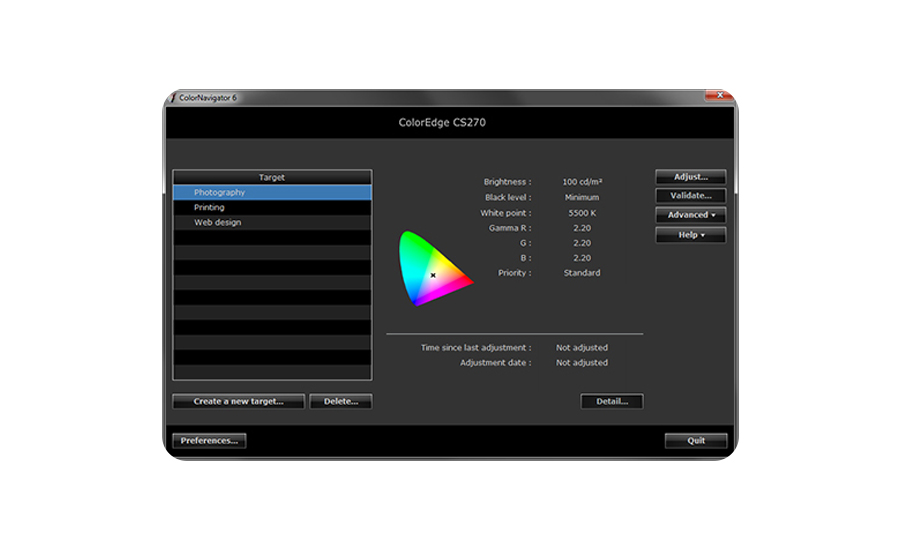Viewport: 900px width, 550px height.
Task: Expand the Help dropdown menu
Action: [x=690, y=235]
